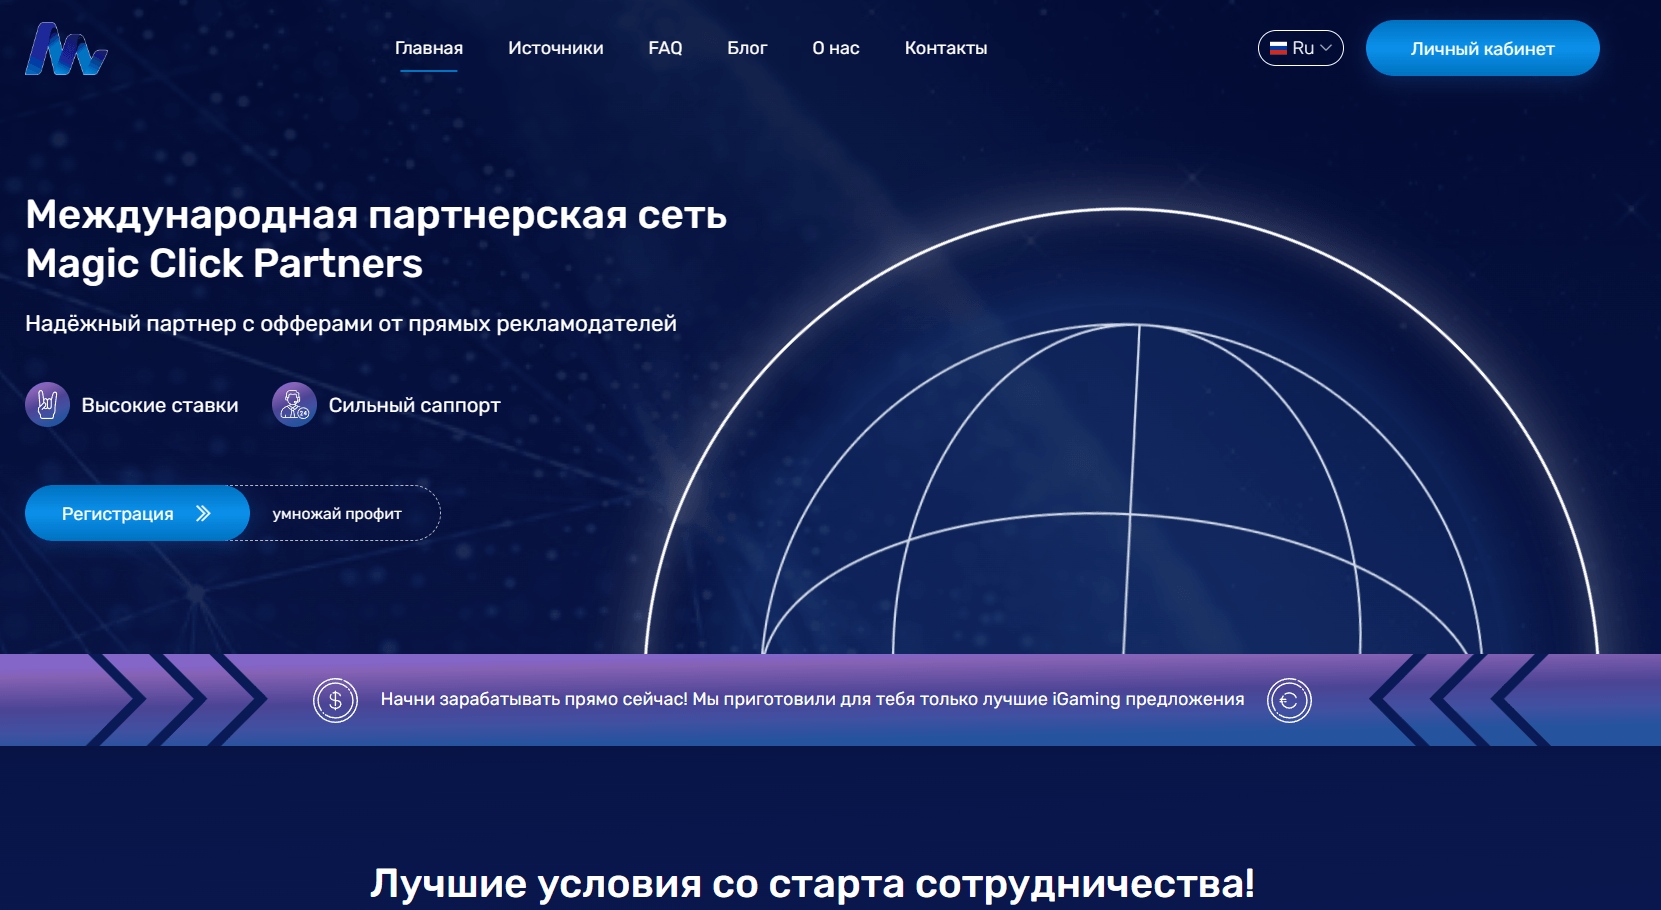Click the Russian flag icon
This screenshot has height=910, width=1661.
[x=1278, y=48]
